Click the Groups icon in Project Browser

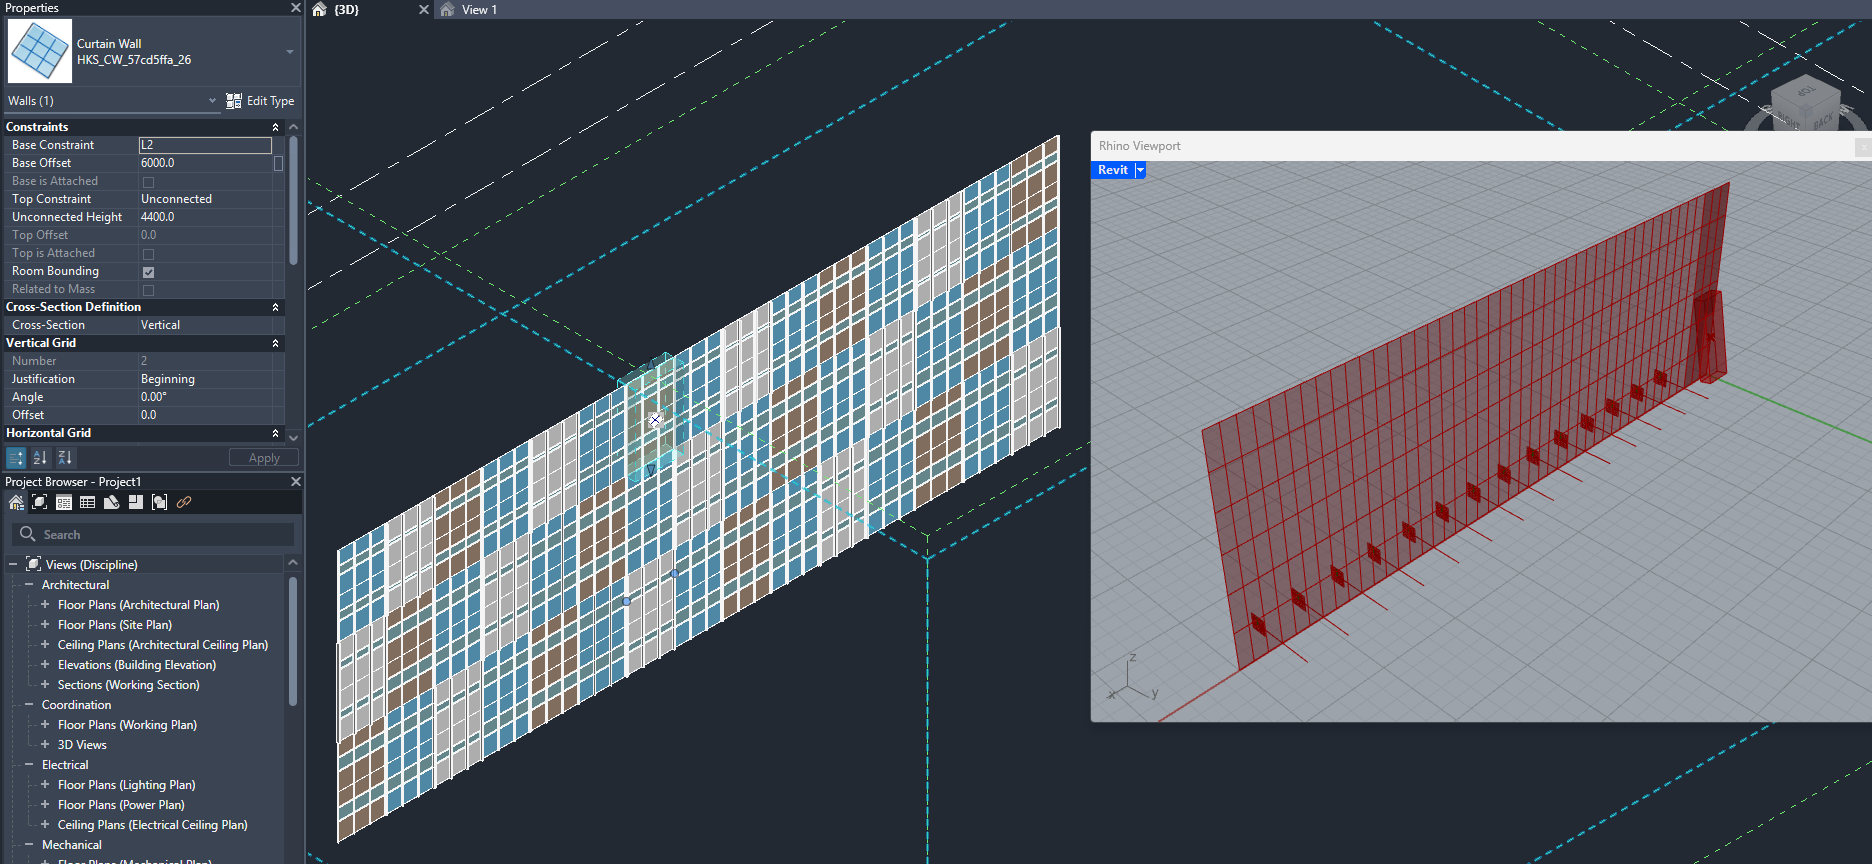[160, 502]
